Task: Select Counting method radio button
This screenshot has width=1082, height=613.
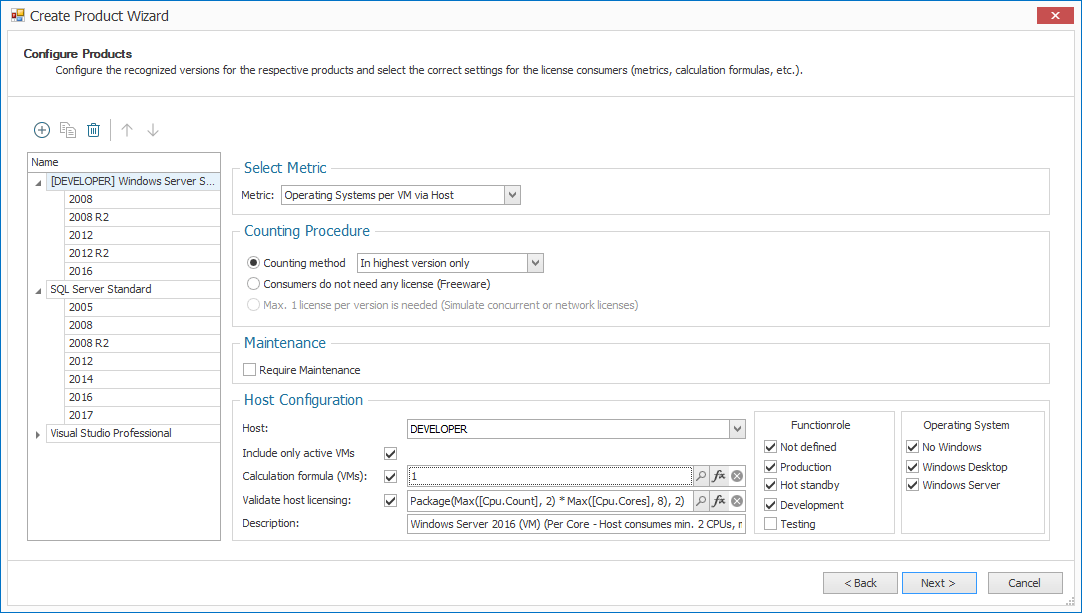Action: (253, 263)
